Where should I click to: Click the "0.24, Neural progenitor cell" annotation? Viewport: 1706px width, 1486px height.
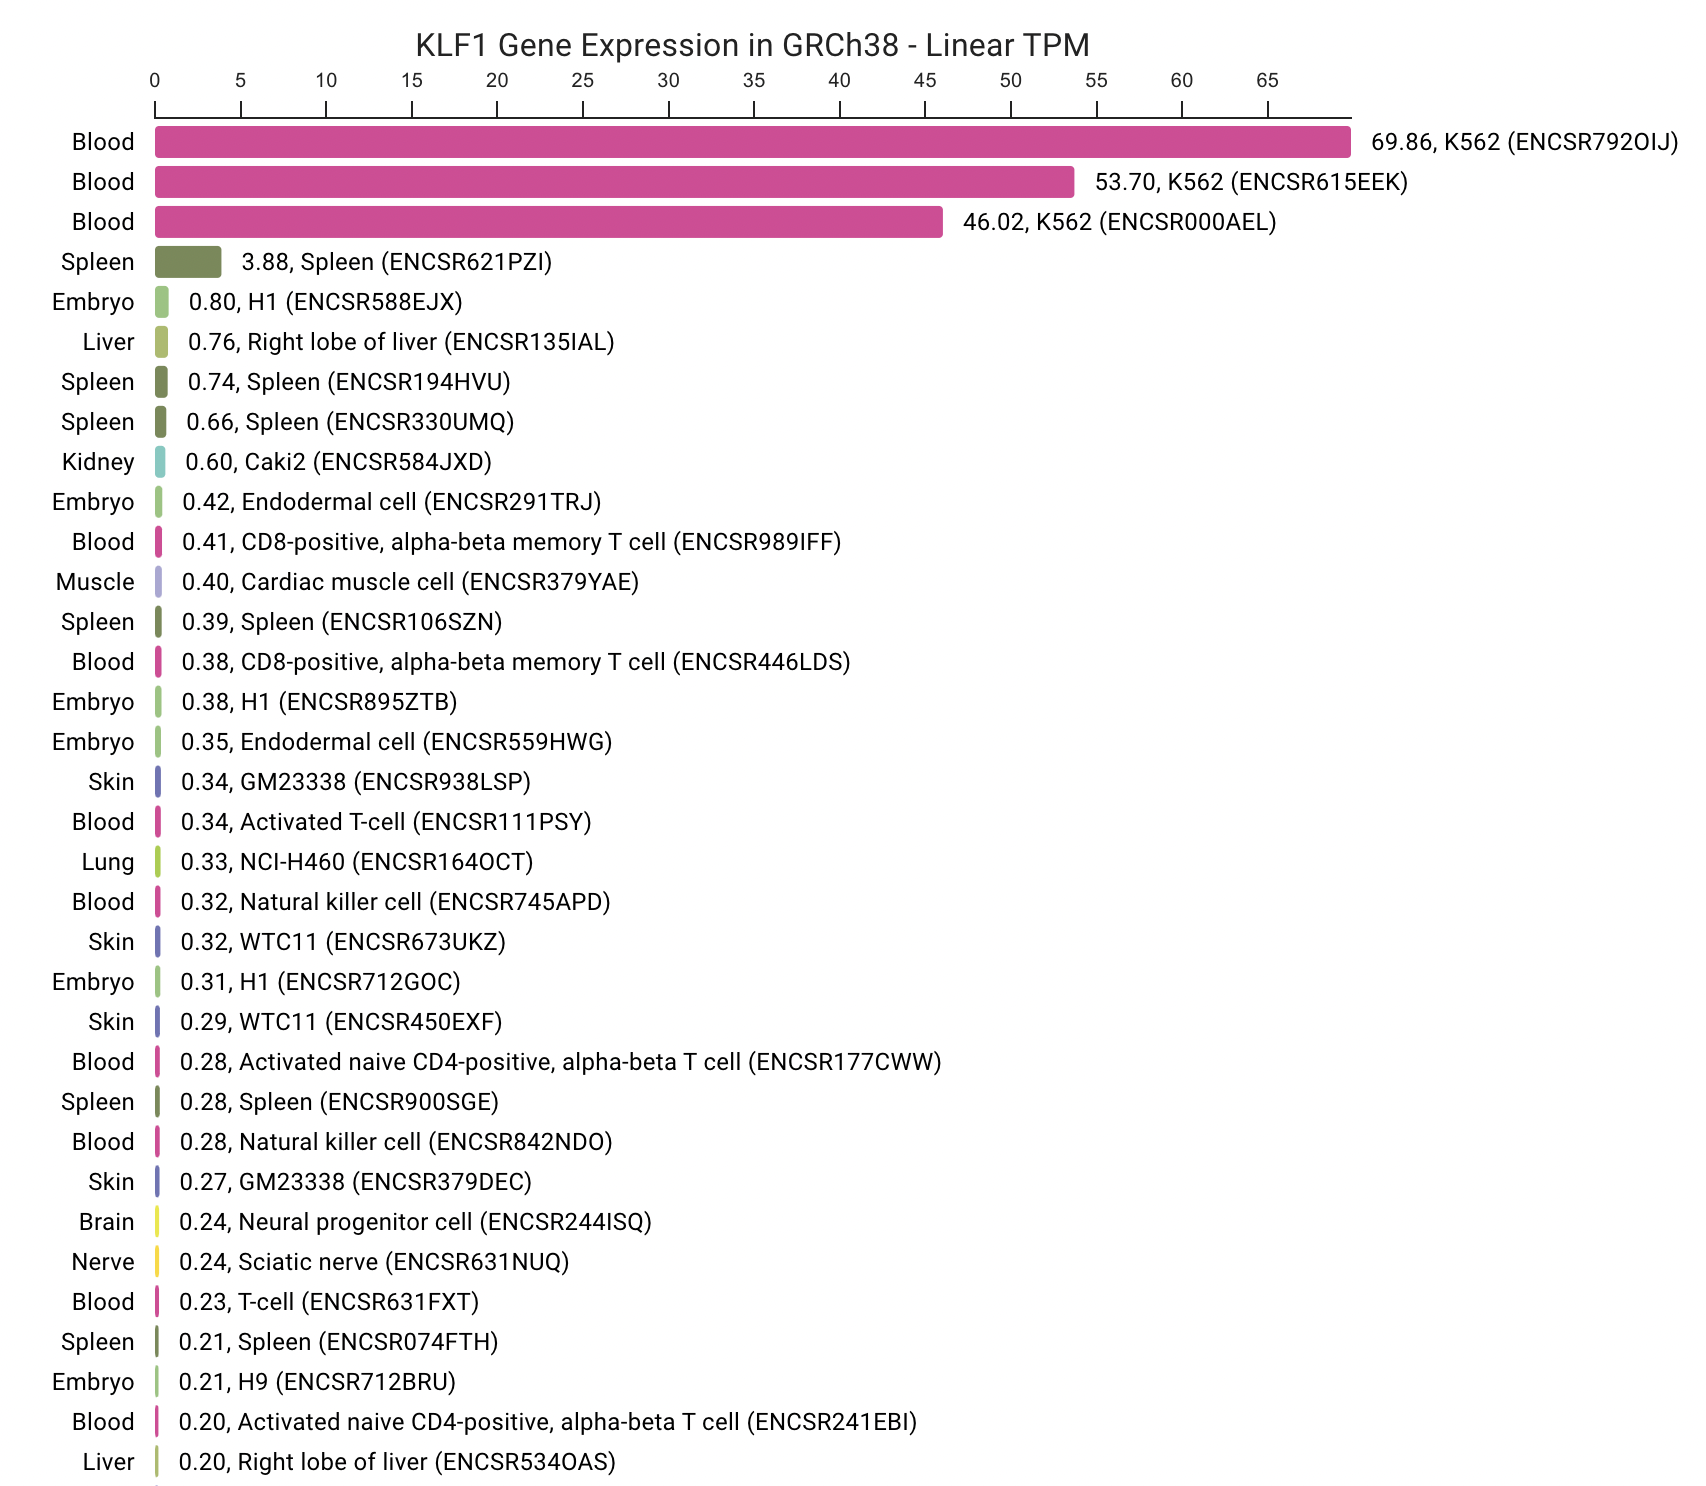(413, 1222)
